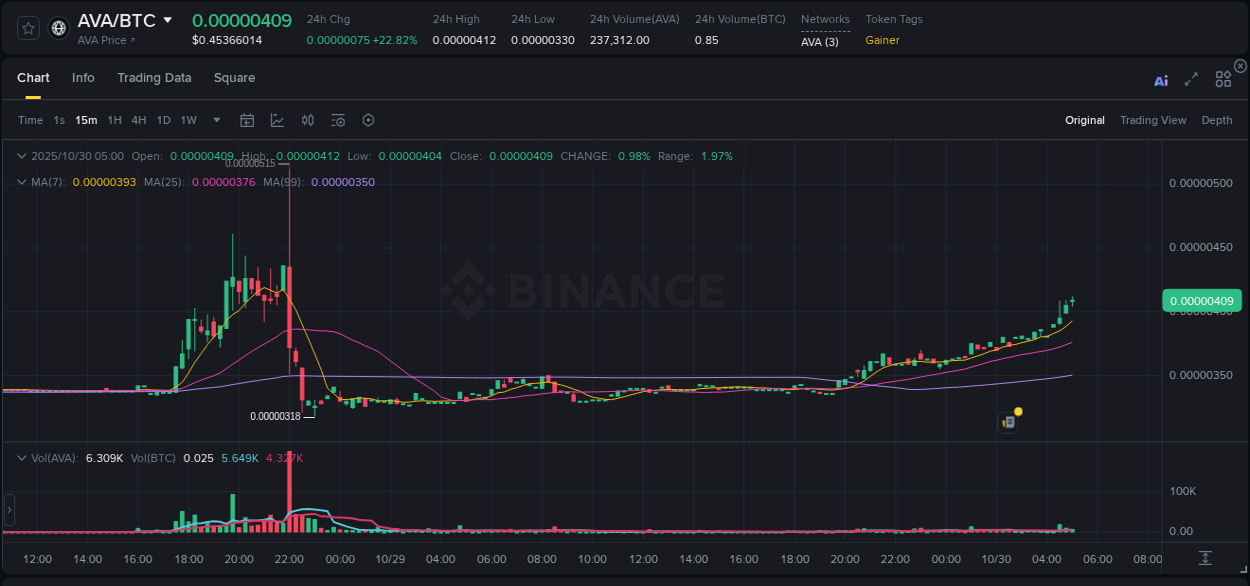Viewport: 1250px width, 586px height.
Task: Select the line chart overlay icon
Action: pyautogui.click(x=277, y=119)
